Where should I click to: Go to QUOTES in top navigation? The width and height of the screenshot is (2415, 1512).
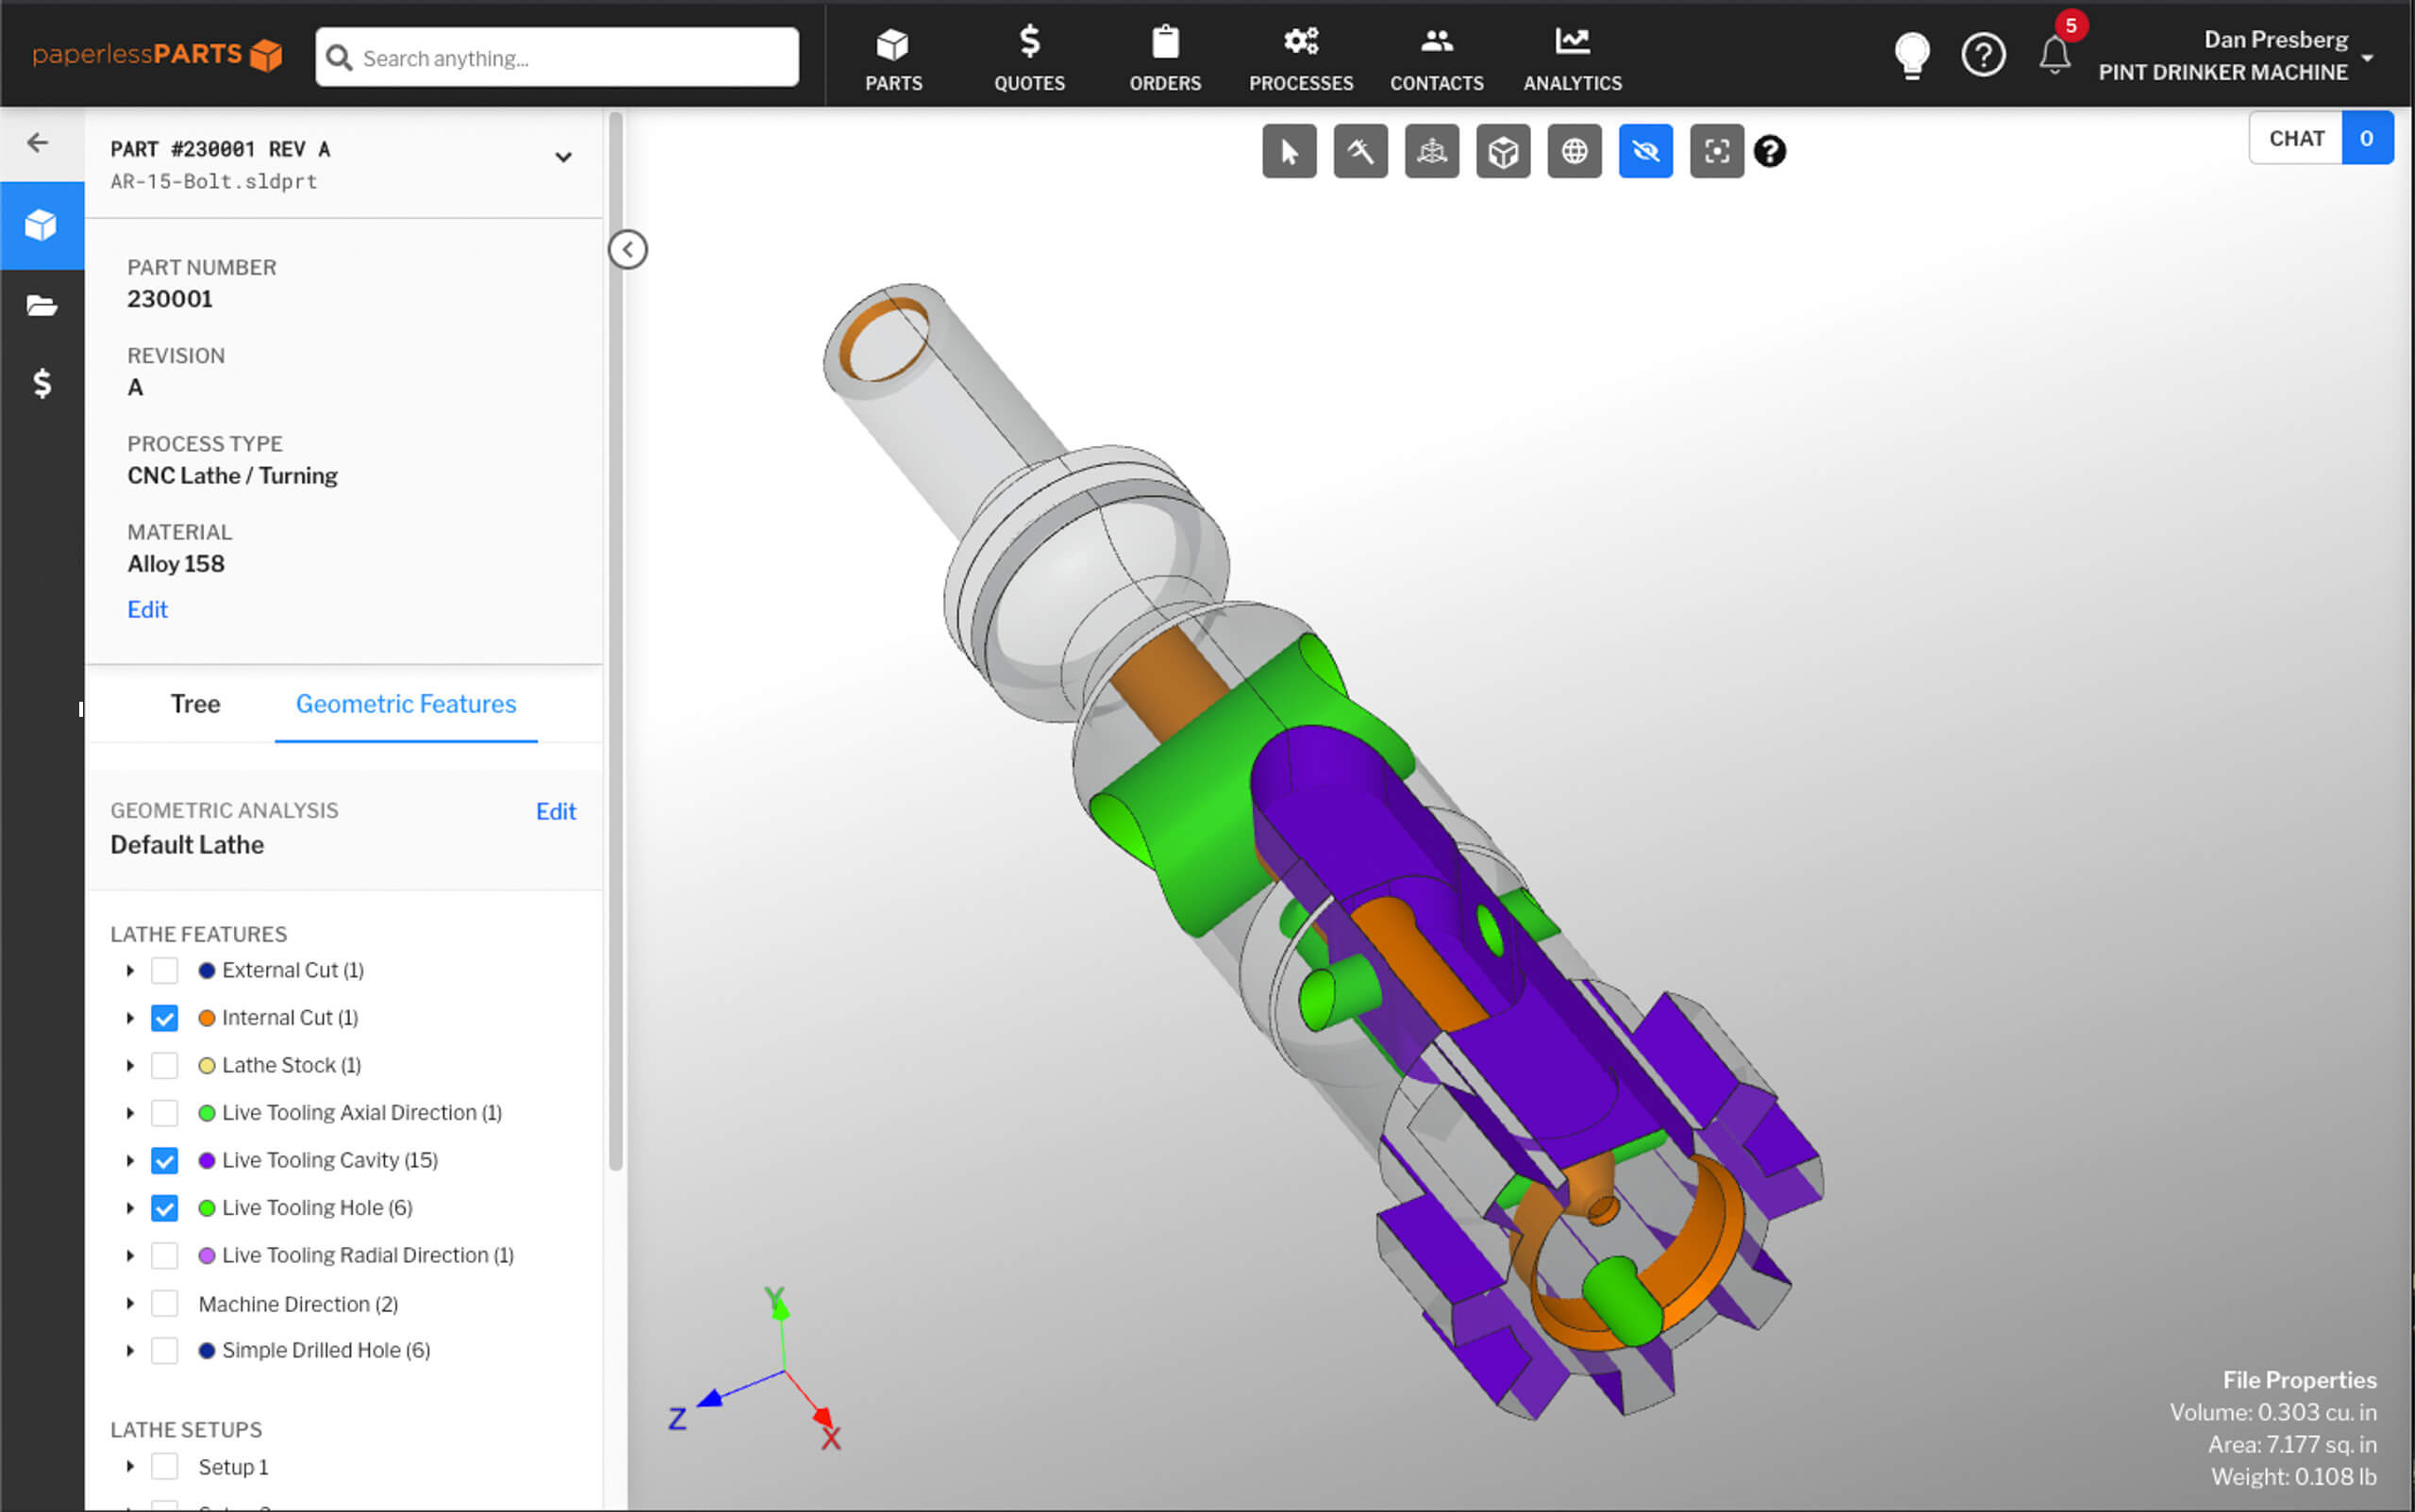pos(1029,59)
